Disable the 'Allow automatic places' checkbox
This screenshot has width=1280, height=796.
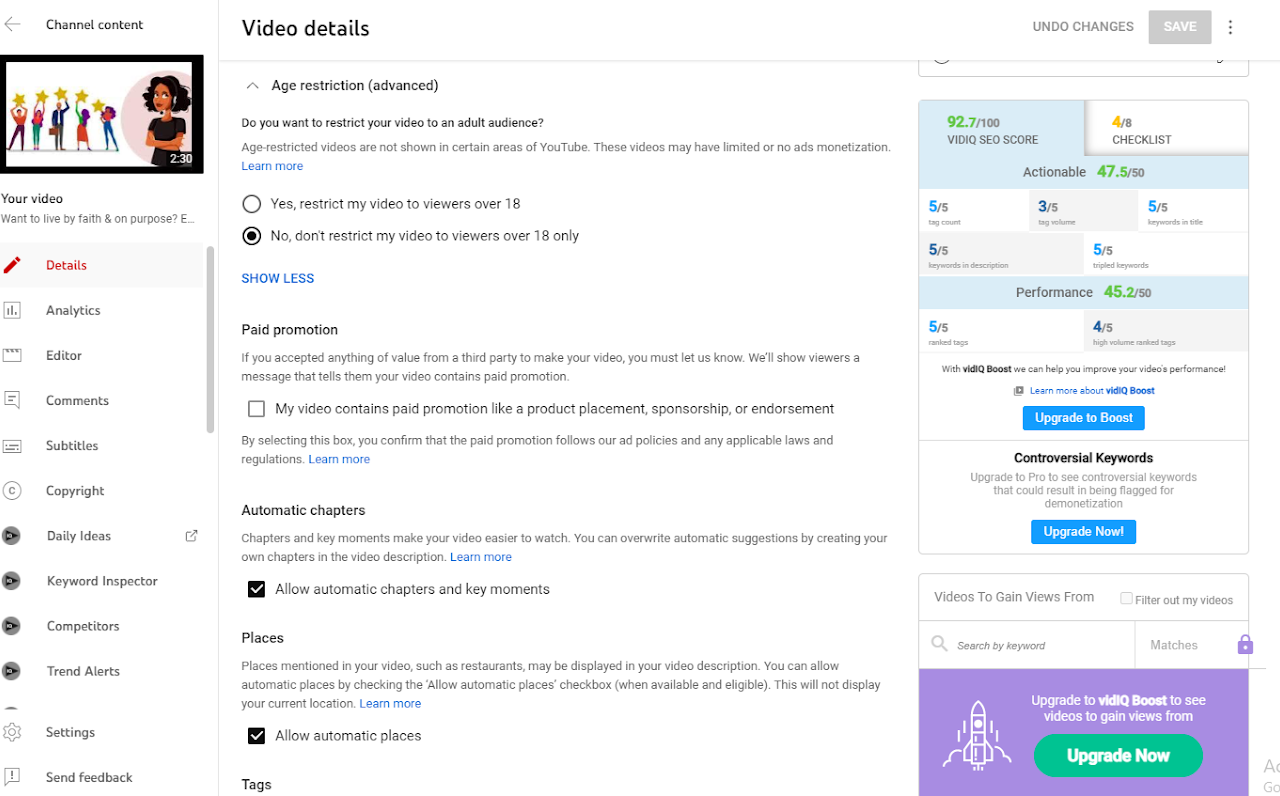pyautogui.click(x=257, y=736)
